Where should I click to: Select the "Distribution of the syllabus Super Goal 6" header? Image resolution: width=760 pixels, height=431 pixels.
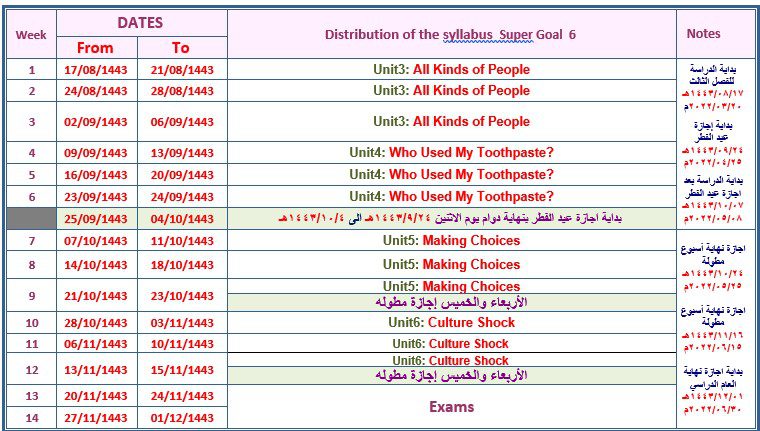(x=452, y=35)
